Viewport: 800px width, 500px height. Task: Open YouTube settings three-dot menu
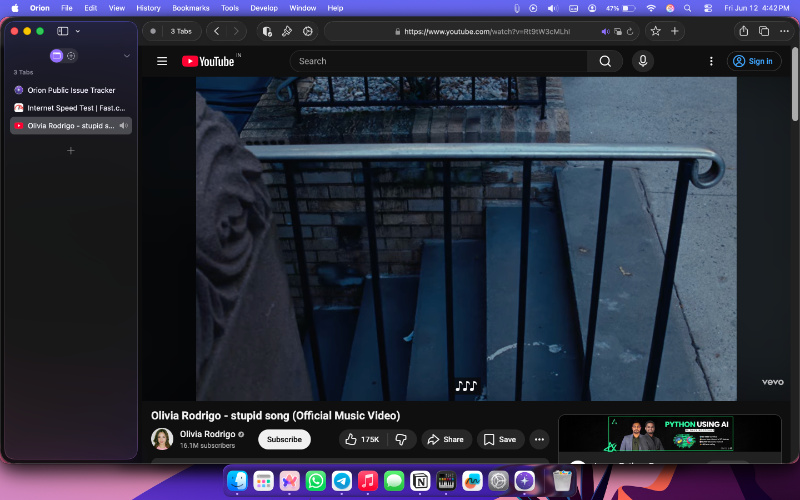tap(711, 61)
